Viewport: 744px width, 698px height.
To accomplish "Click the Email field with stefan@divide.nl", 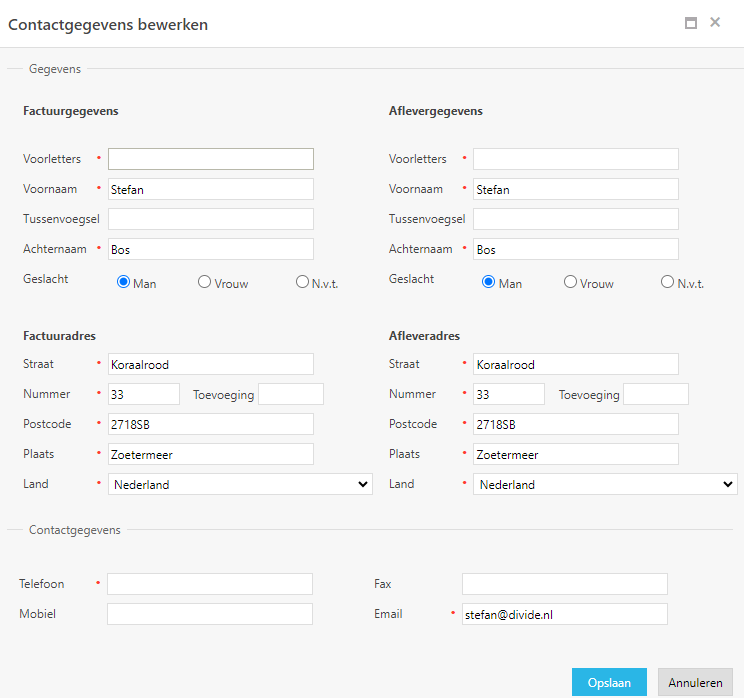I will pyautogui.click(x=565, y=614).
